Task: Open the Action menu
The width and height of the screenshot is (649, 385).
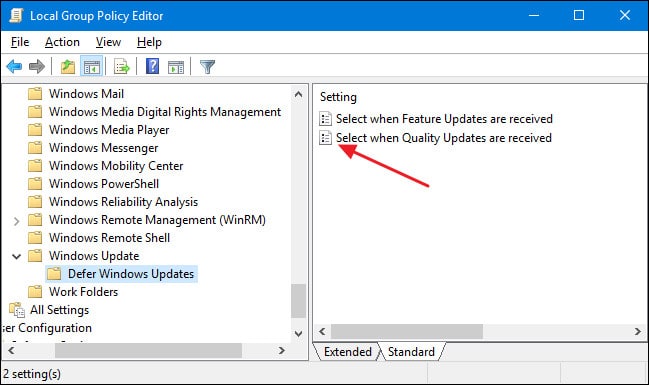Action: coord(62,42)
